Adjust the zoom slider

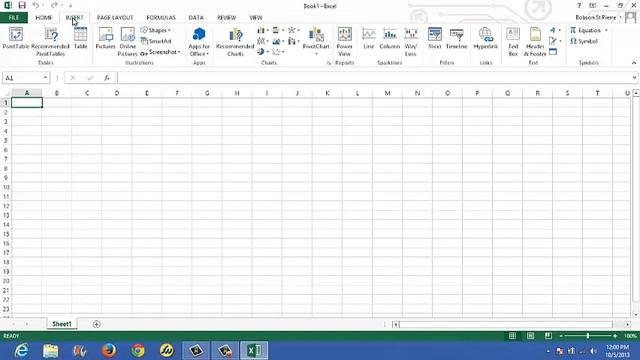click(588, 336)
